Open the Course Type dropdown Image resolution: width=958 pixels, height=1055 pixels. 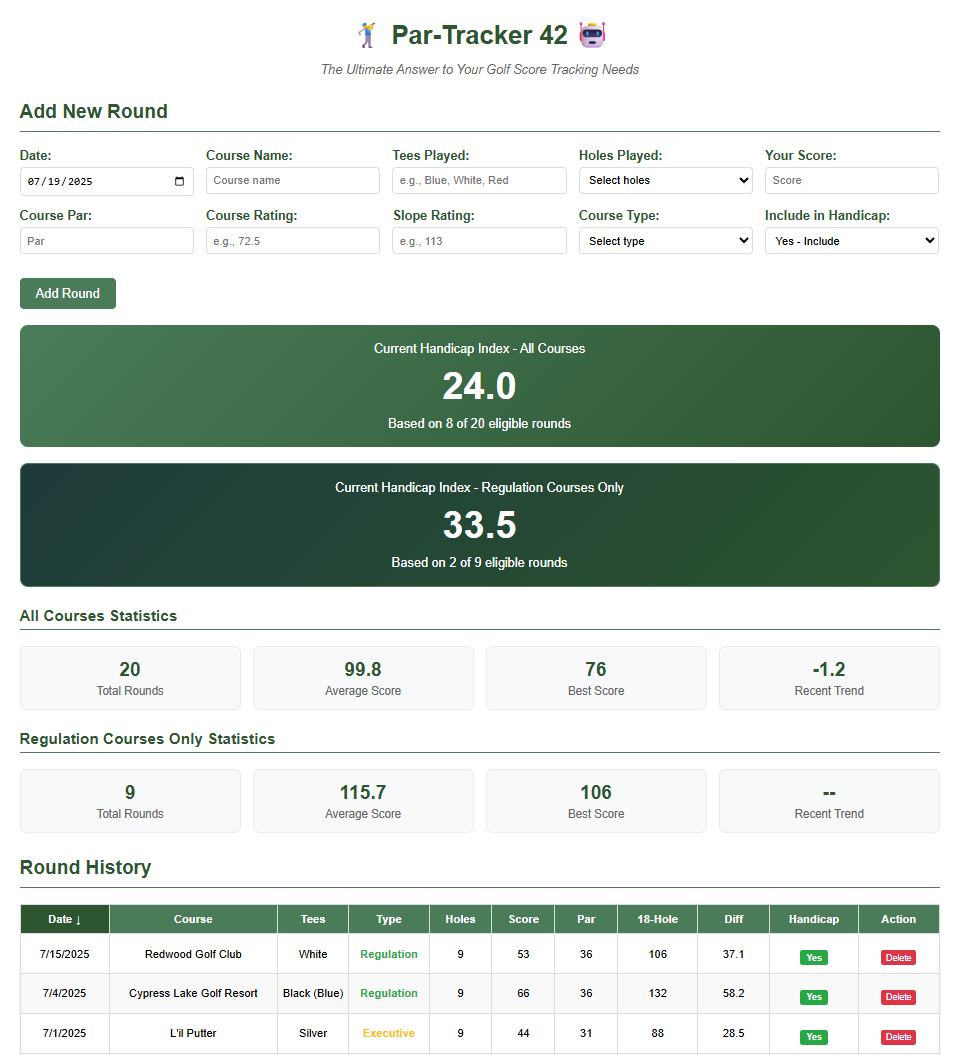[x=665, y=240]
